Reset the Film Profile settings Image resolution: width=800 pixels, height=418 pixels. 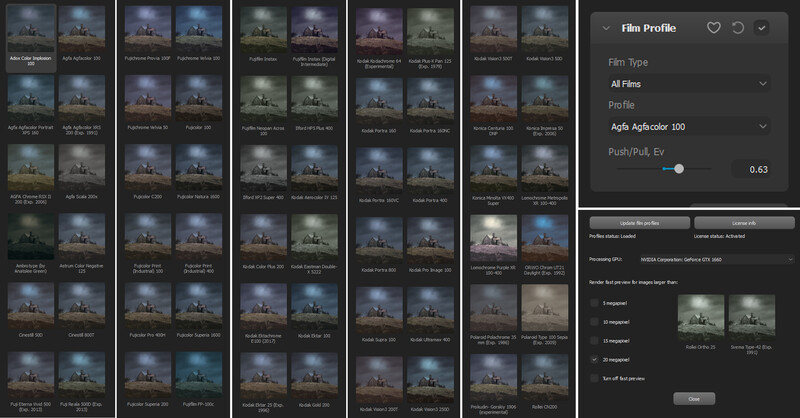pyautogui.click(x=738, y=28)
